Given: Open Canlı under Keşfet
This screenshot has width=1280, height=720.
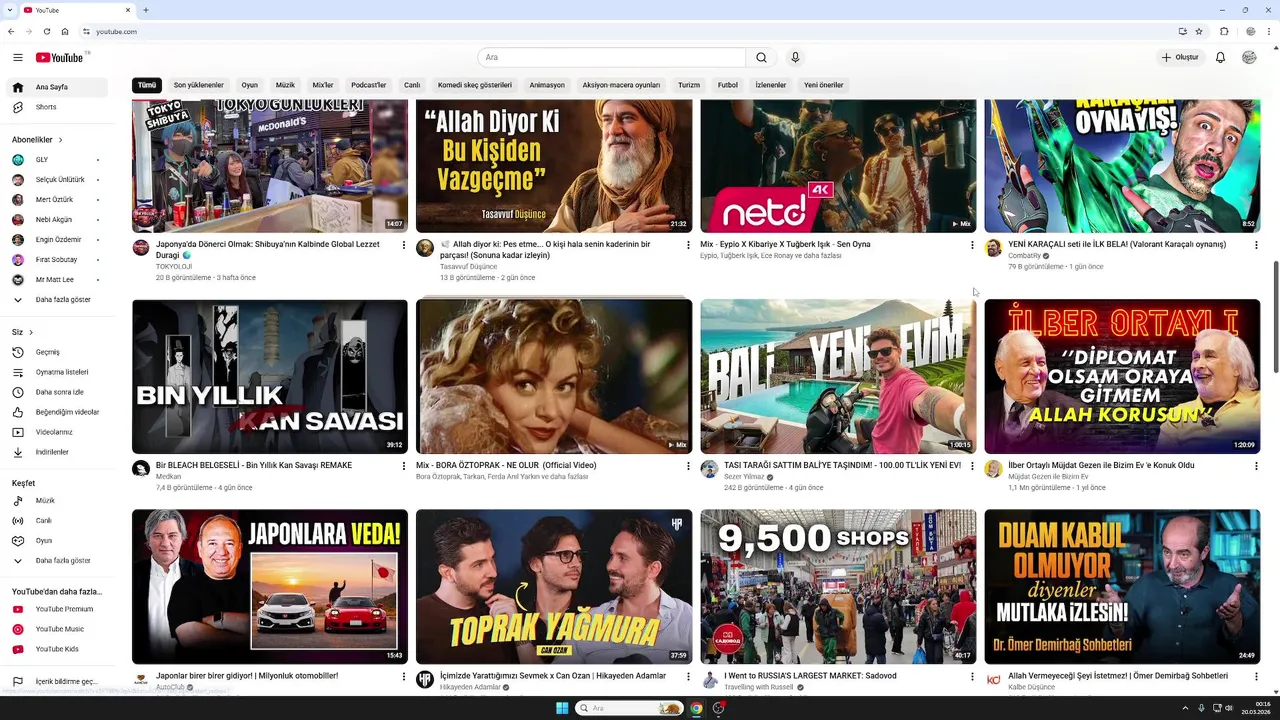Looking at the screenshot, I should pos(57,520).
